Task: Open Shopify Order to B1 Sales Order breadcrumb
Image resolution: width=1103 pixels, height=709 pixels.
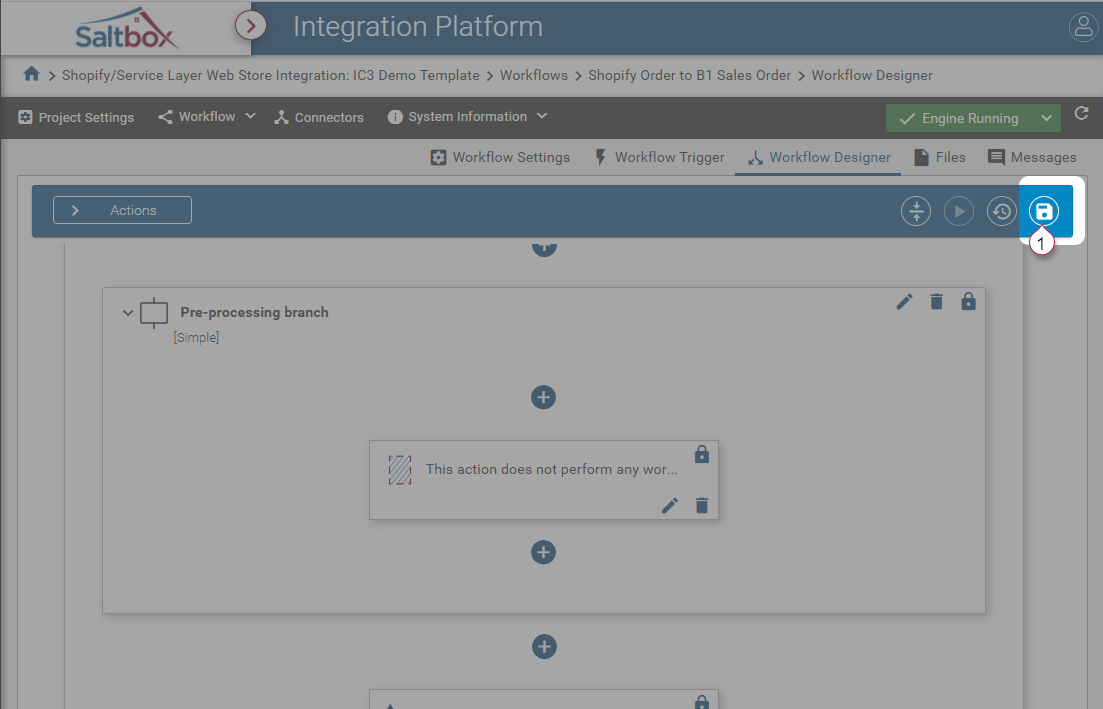Action: [x=689, y=75]
